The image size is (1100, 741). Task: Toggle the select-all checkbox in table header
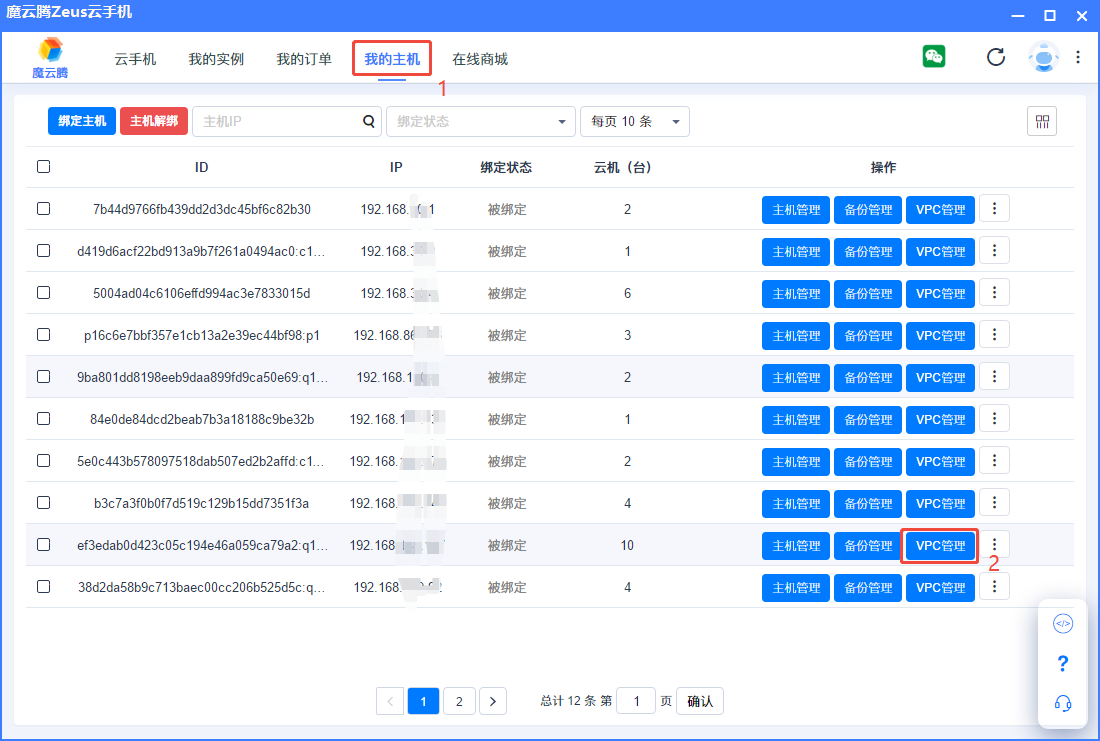43,167
